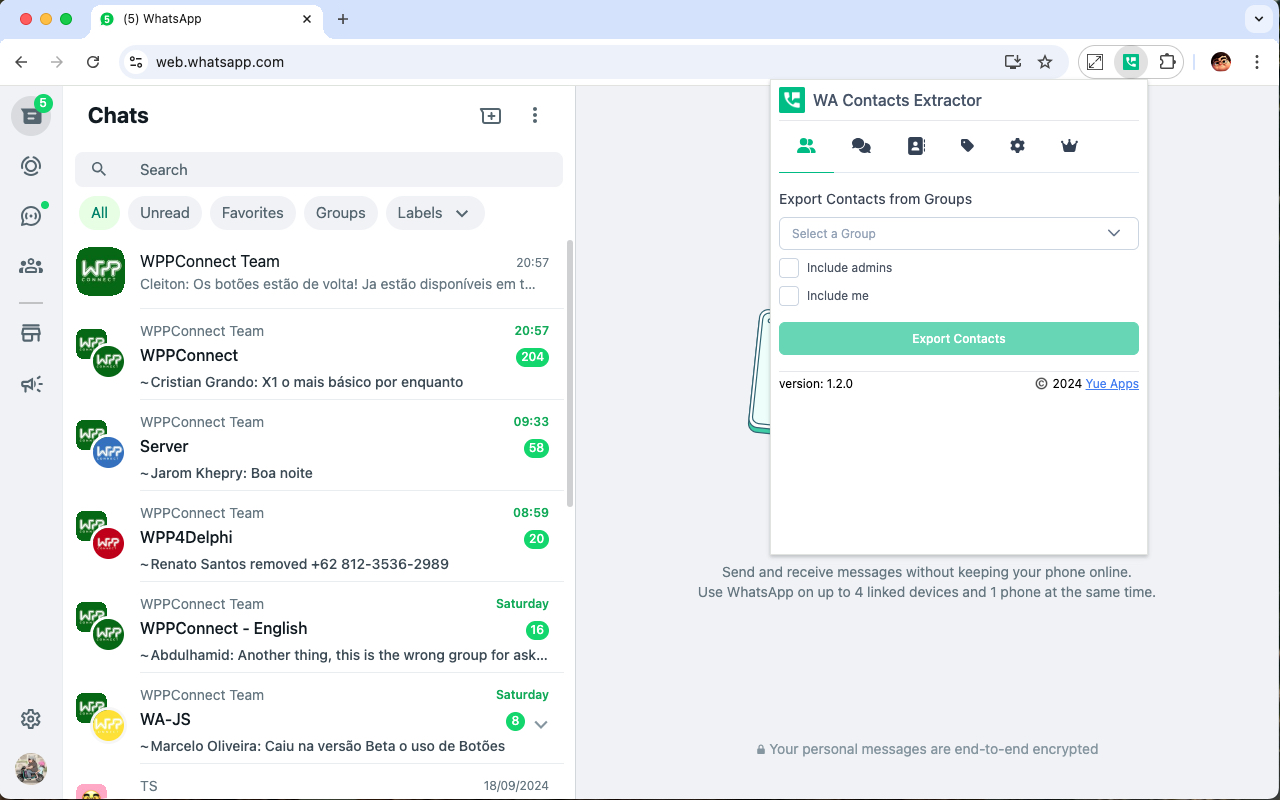The image size is (1280, 800).
Task: Open the Premium crown tab in extractor
Action: pos(1069,146)
